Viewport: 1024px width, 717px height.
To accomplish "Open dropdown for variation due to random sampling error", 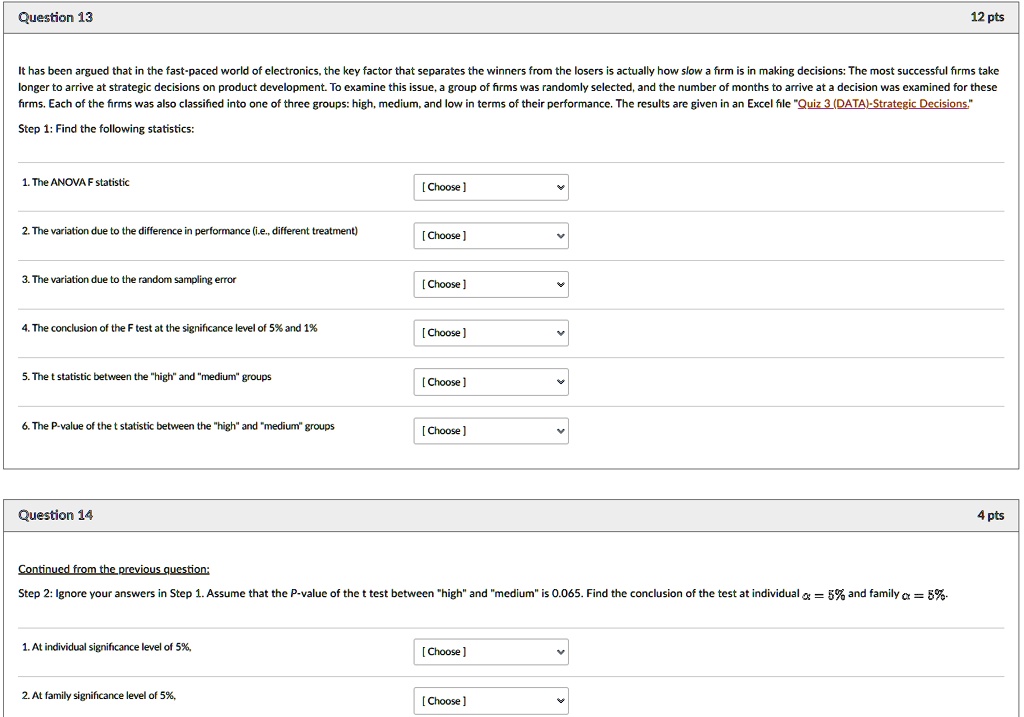I will pyautogui.click(x=490, y=285).
